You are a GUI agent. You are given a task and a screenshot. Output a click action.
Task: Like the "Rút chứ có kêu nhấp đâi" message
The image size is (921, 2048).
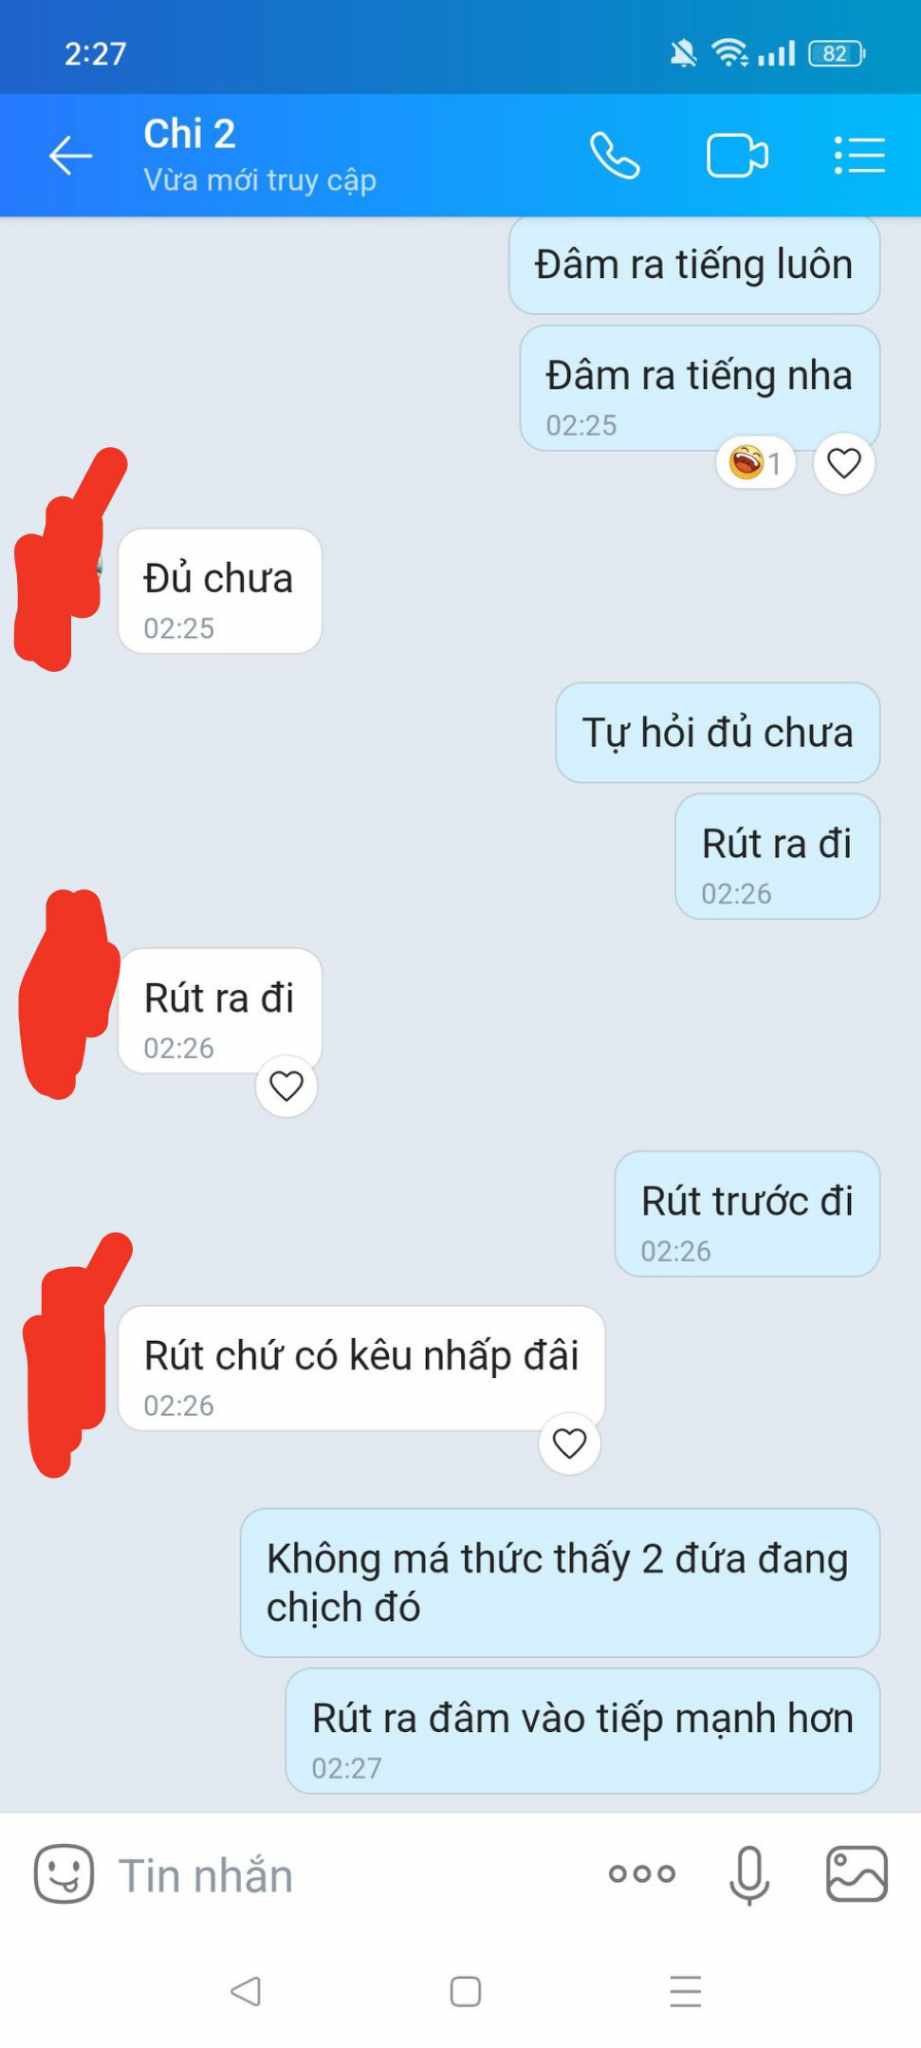point(569,1443)
